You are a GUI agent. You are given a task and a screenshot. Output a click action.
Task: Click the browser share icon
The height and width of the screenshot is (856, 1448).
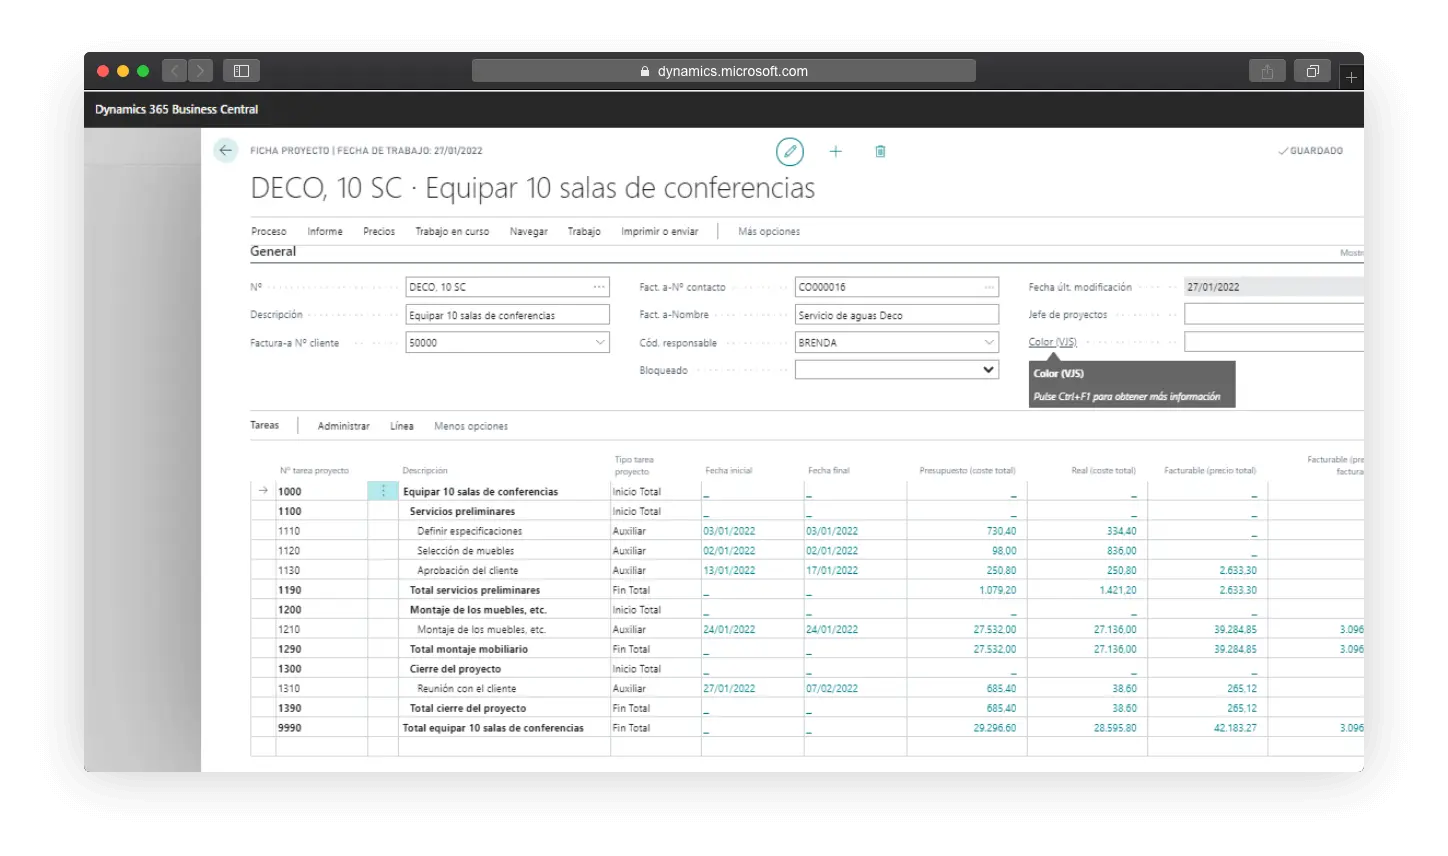tap(1267, 71)
